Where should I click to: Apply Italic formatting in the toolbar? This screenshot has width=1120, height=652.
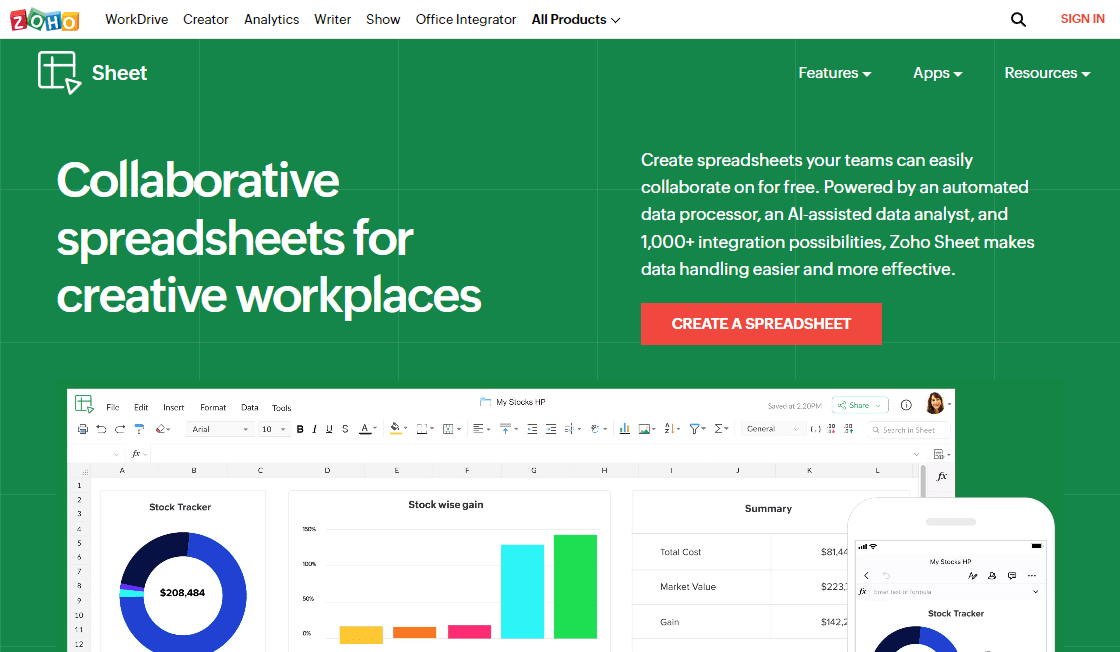click(x=314, y=428)
